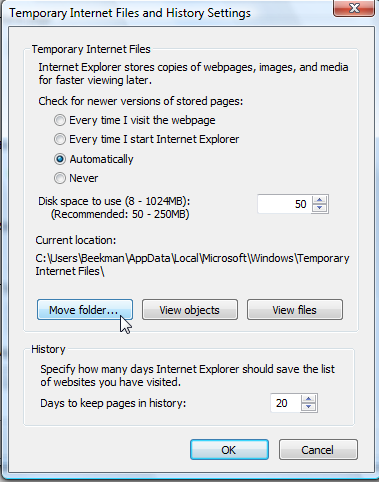
Task: Open View objects
Action: (x=190, y=310)
